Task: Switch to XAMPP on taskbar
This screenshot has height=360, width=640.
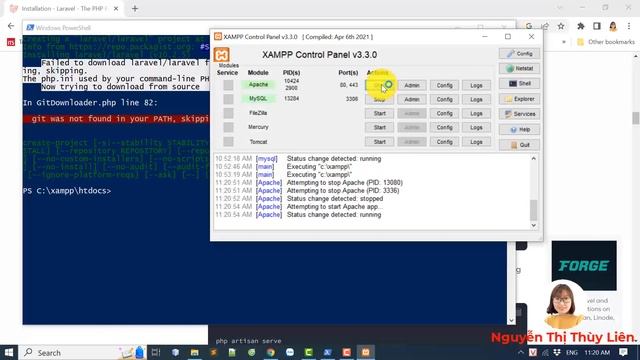Action: (x=366, y=352)
